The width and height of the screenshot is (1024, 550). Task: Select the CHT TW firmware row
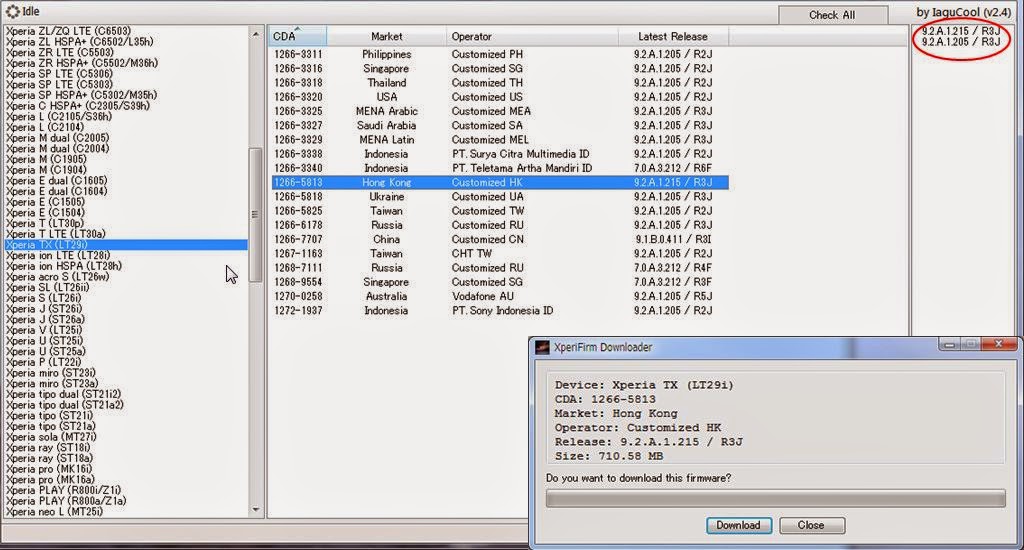500,253
